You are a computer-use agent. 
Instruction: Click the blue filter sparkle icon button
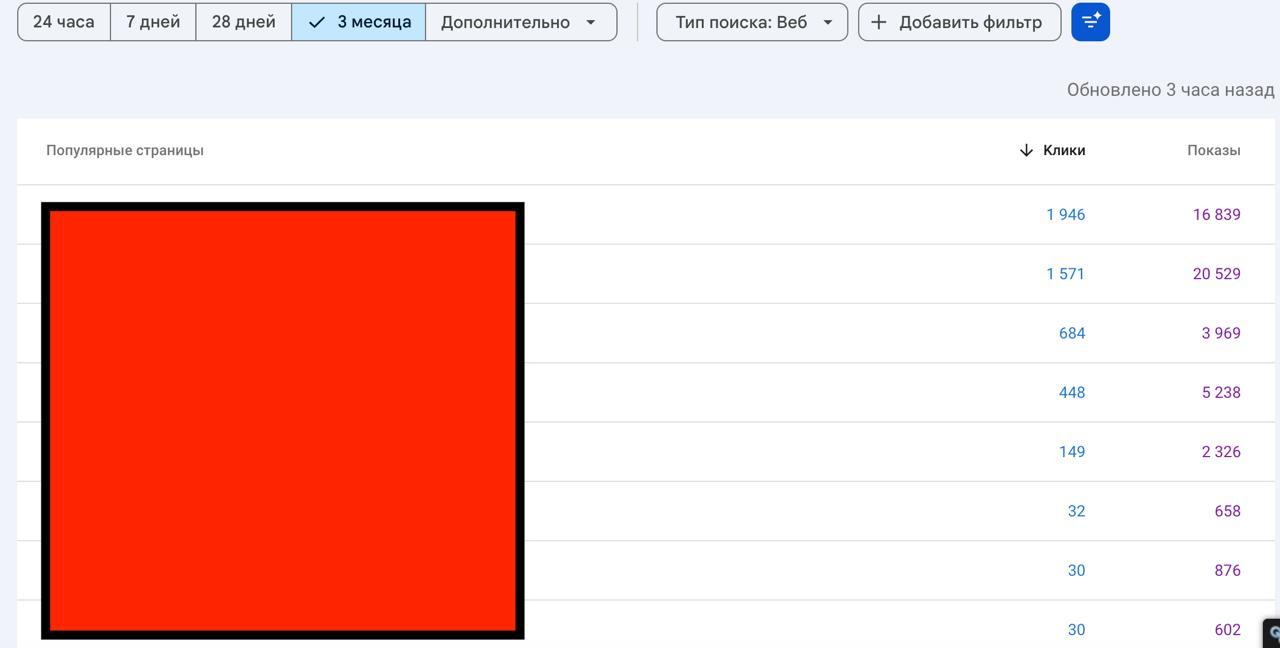click(x=1090, y=22)
